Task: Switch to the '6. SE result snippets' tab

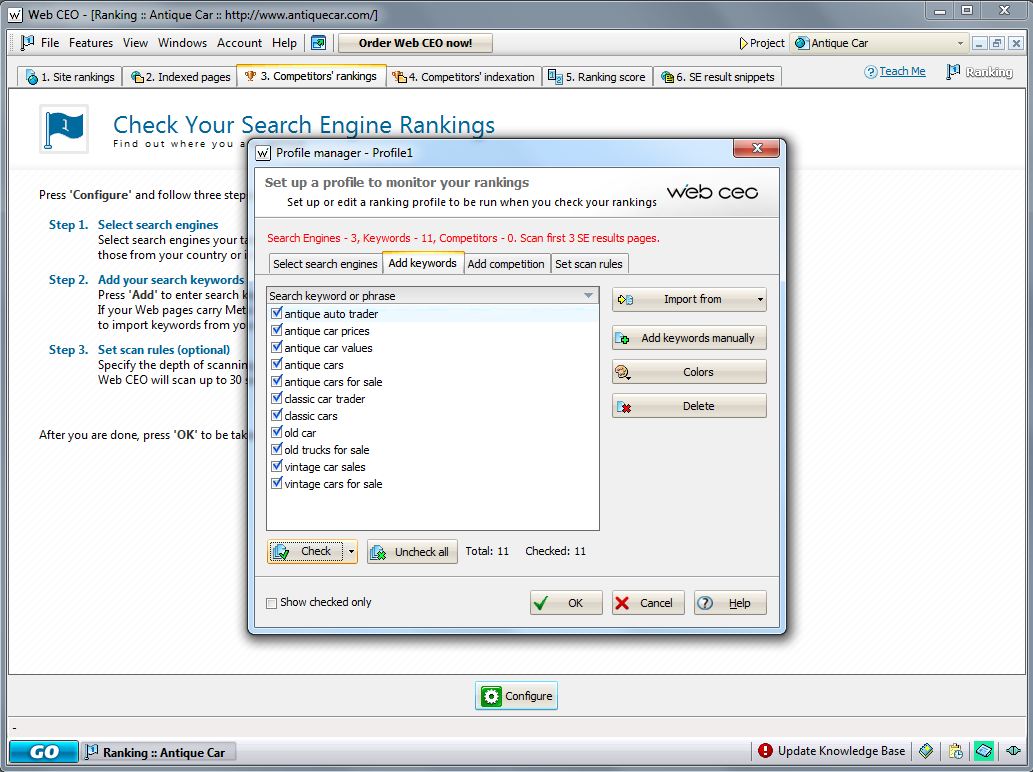Action: (x=718, y=77)
